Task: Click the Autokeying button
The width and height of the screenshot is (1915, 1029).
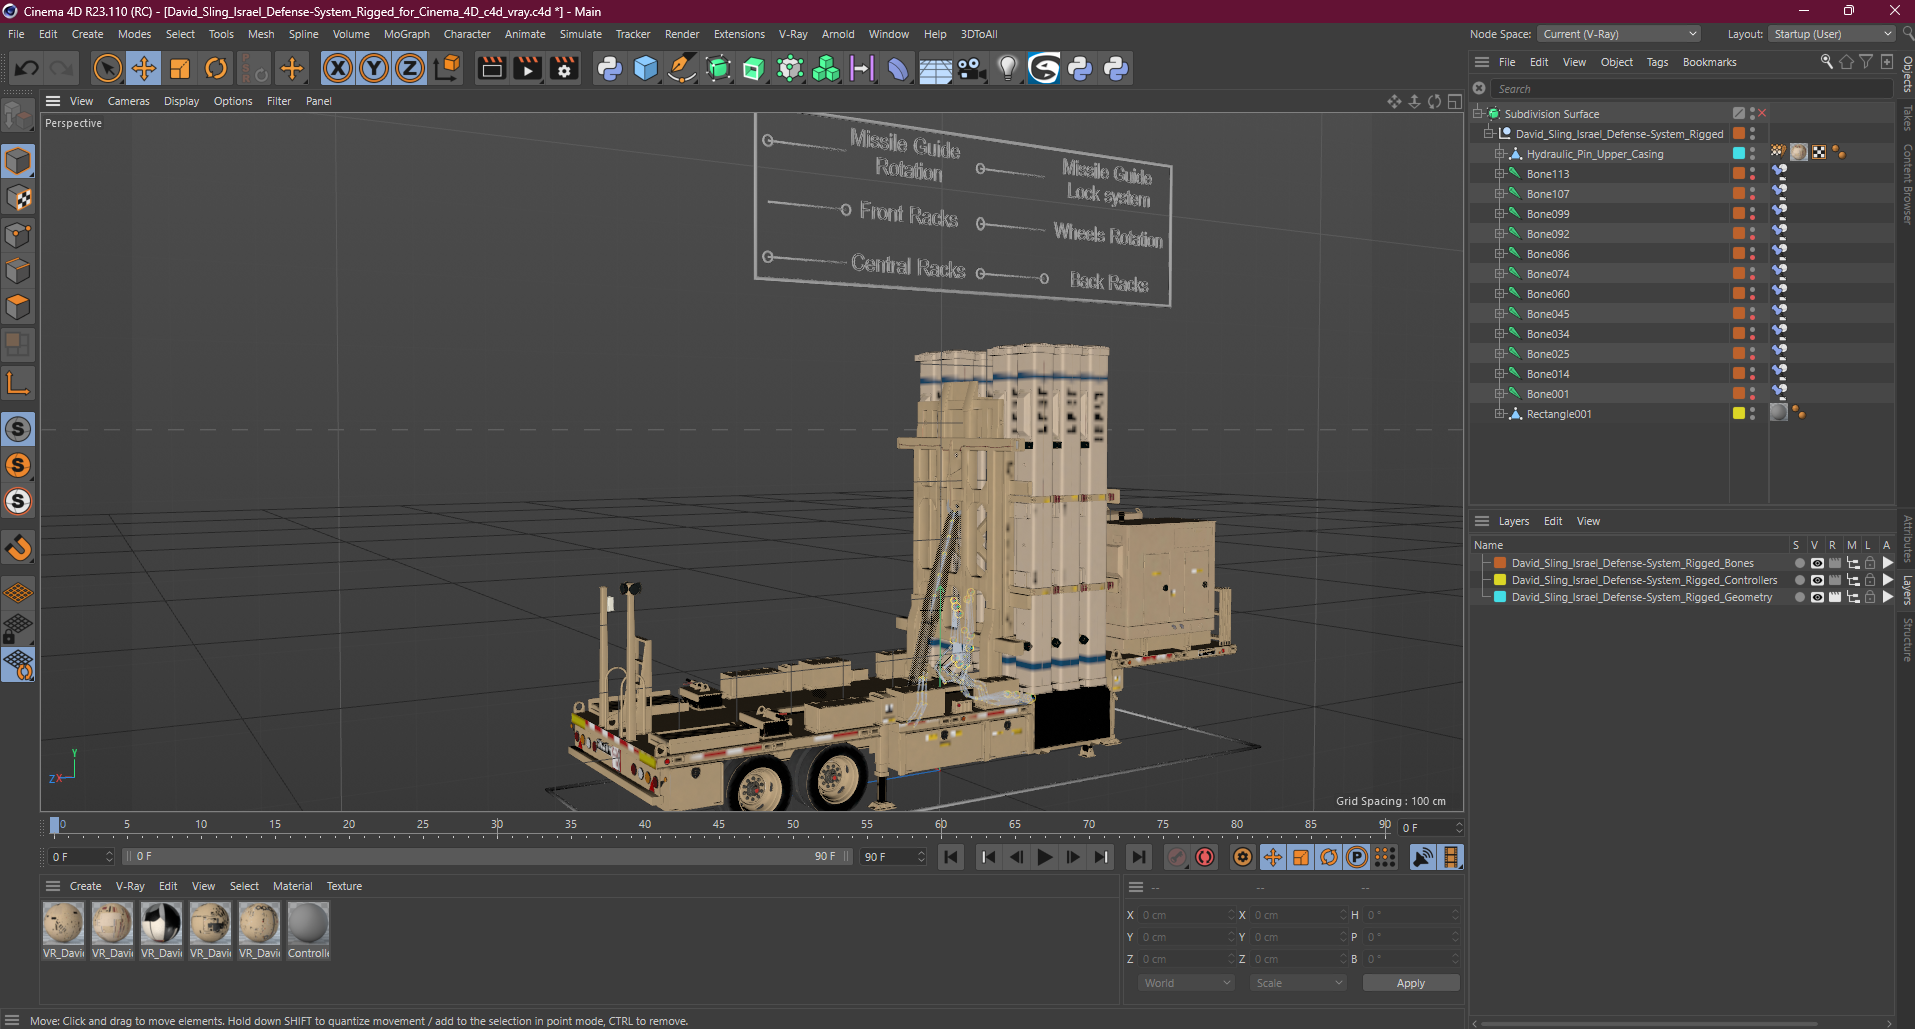Action: pyautogui.click(x=1206, y=857)
